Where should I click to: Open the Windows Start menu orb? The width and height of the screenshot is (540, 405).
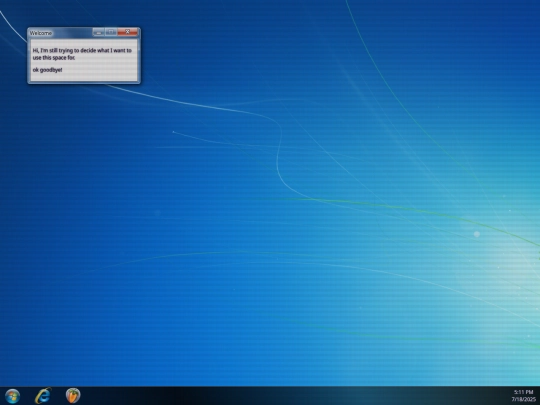tap(12, 396)
